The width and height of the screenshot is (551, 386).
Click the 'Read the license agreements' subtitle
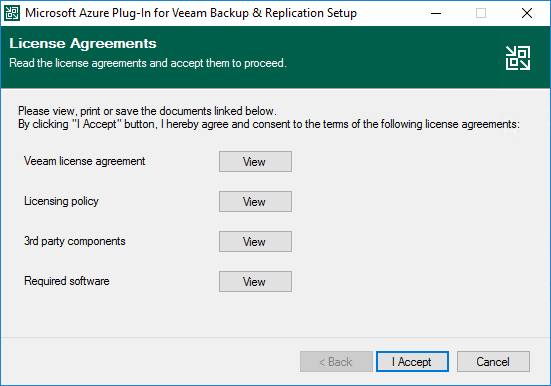pos(148,63)
